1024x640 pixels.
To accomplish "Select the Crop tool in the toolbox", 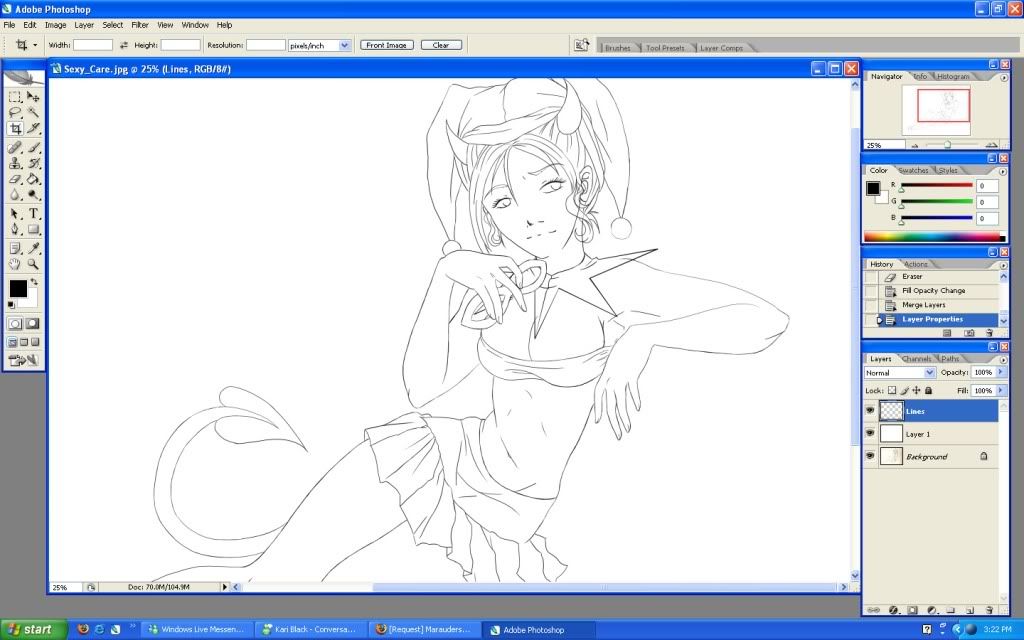I will click(15, 129).
